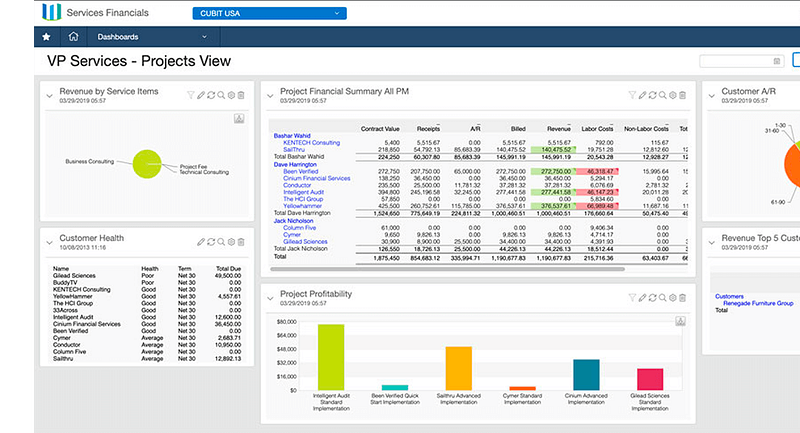Viewport: 800px width, 433px height.
Task: Go to the home page icon
Action: click(x=74, y=37)
